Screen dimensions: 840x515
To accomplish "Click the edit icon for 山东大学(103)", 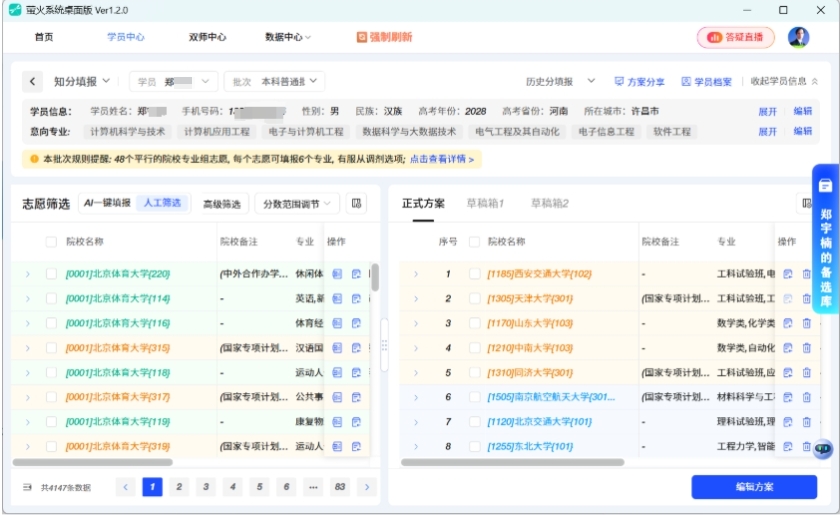I will tap(788, 323).
